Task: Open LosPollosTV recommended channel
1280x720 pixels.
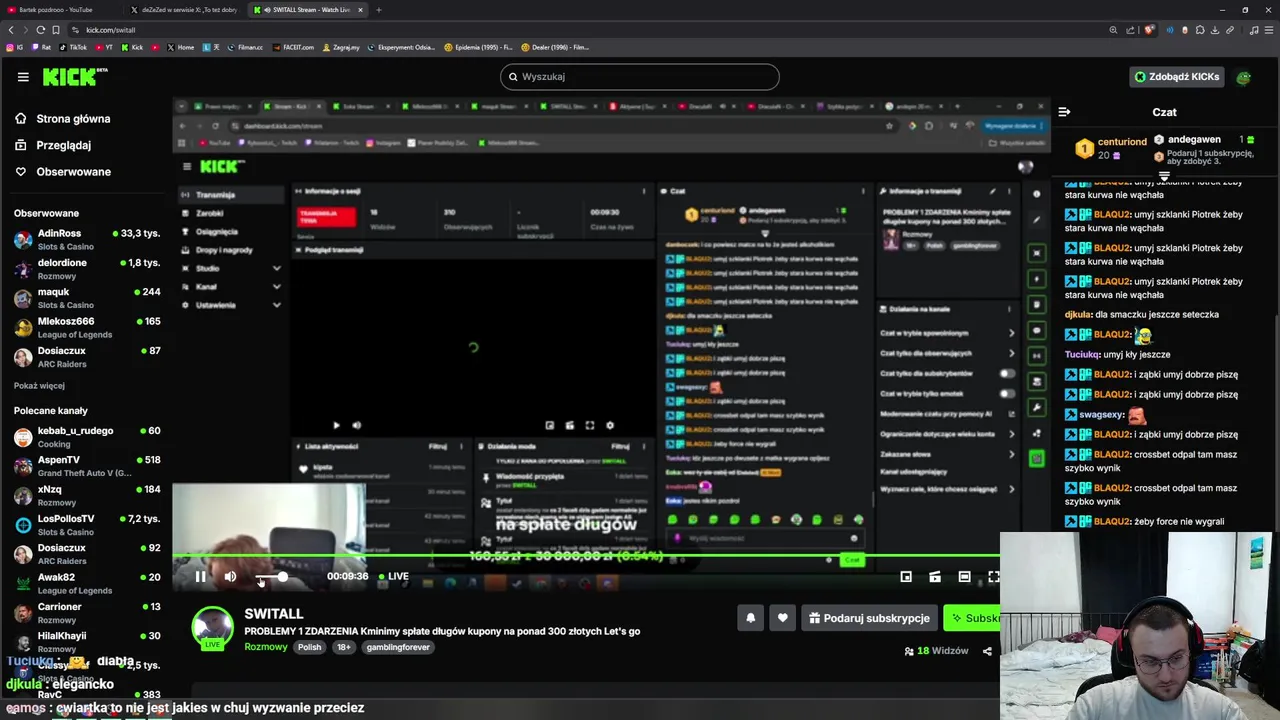Action: [87, 525]
